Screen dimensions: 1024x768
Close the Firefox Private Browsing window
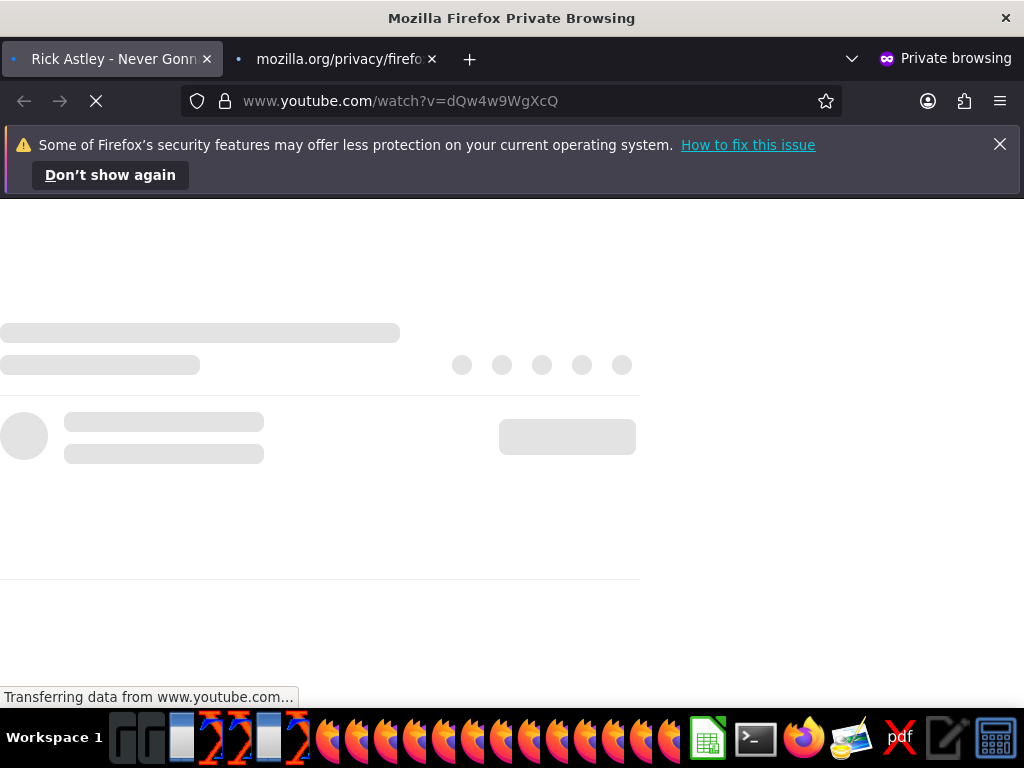(1006, 18)
